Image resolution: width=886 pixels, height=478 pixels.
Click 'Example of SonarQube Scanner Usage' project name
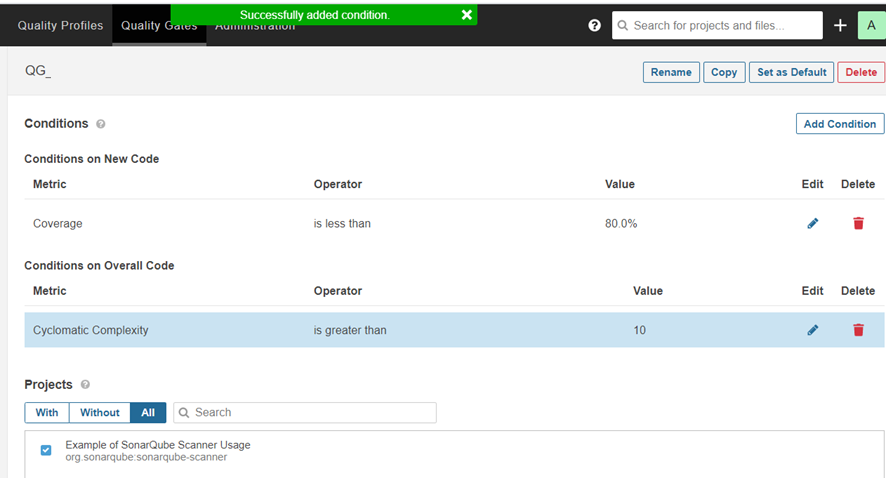click(158, 445)
